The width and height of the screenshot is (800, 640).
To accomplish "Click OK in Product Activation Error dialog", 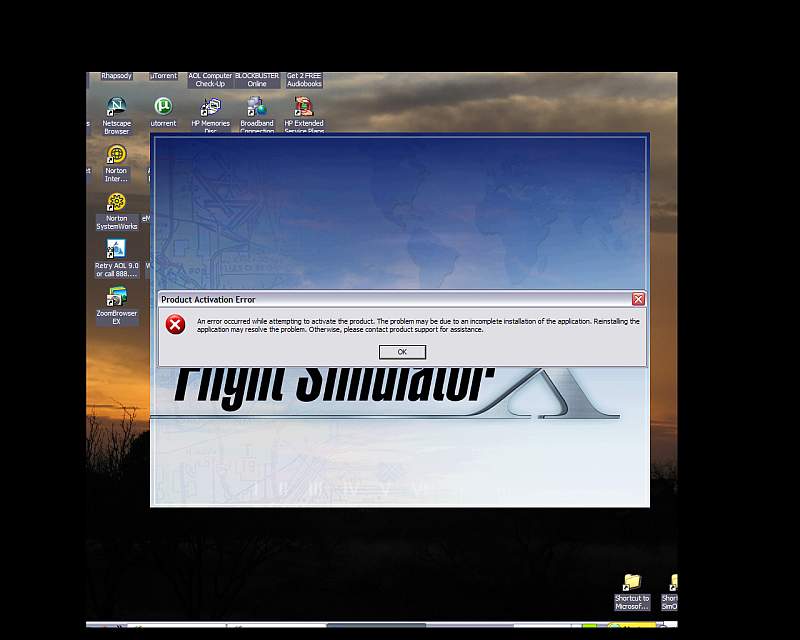I will (x=402, y=352).
